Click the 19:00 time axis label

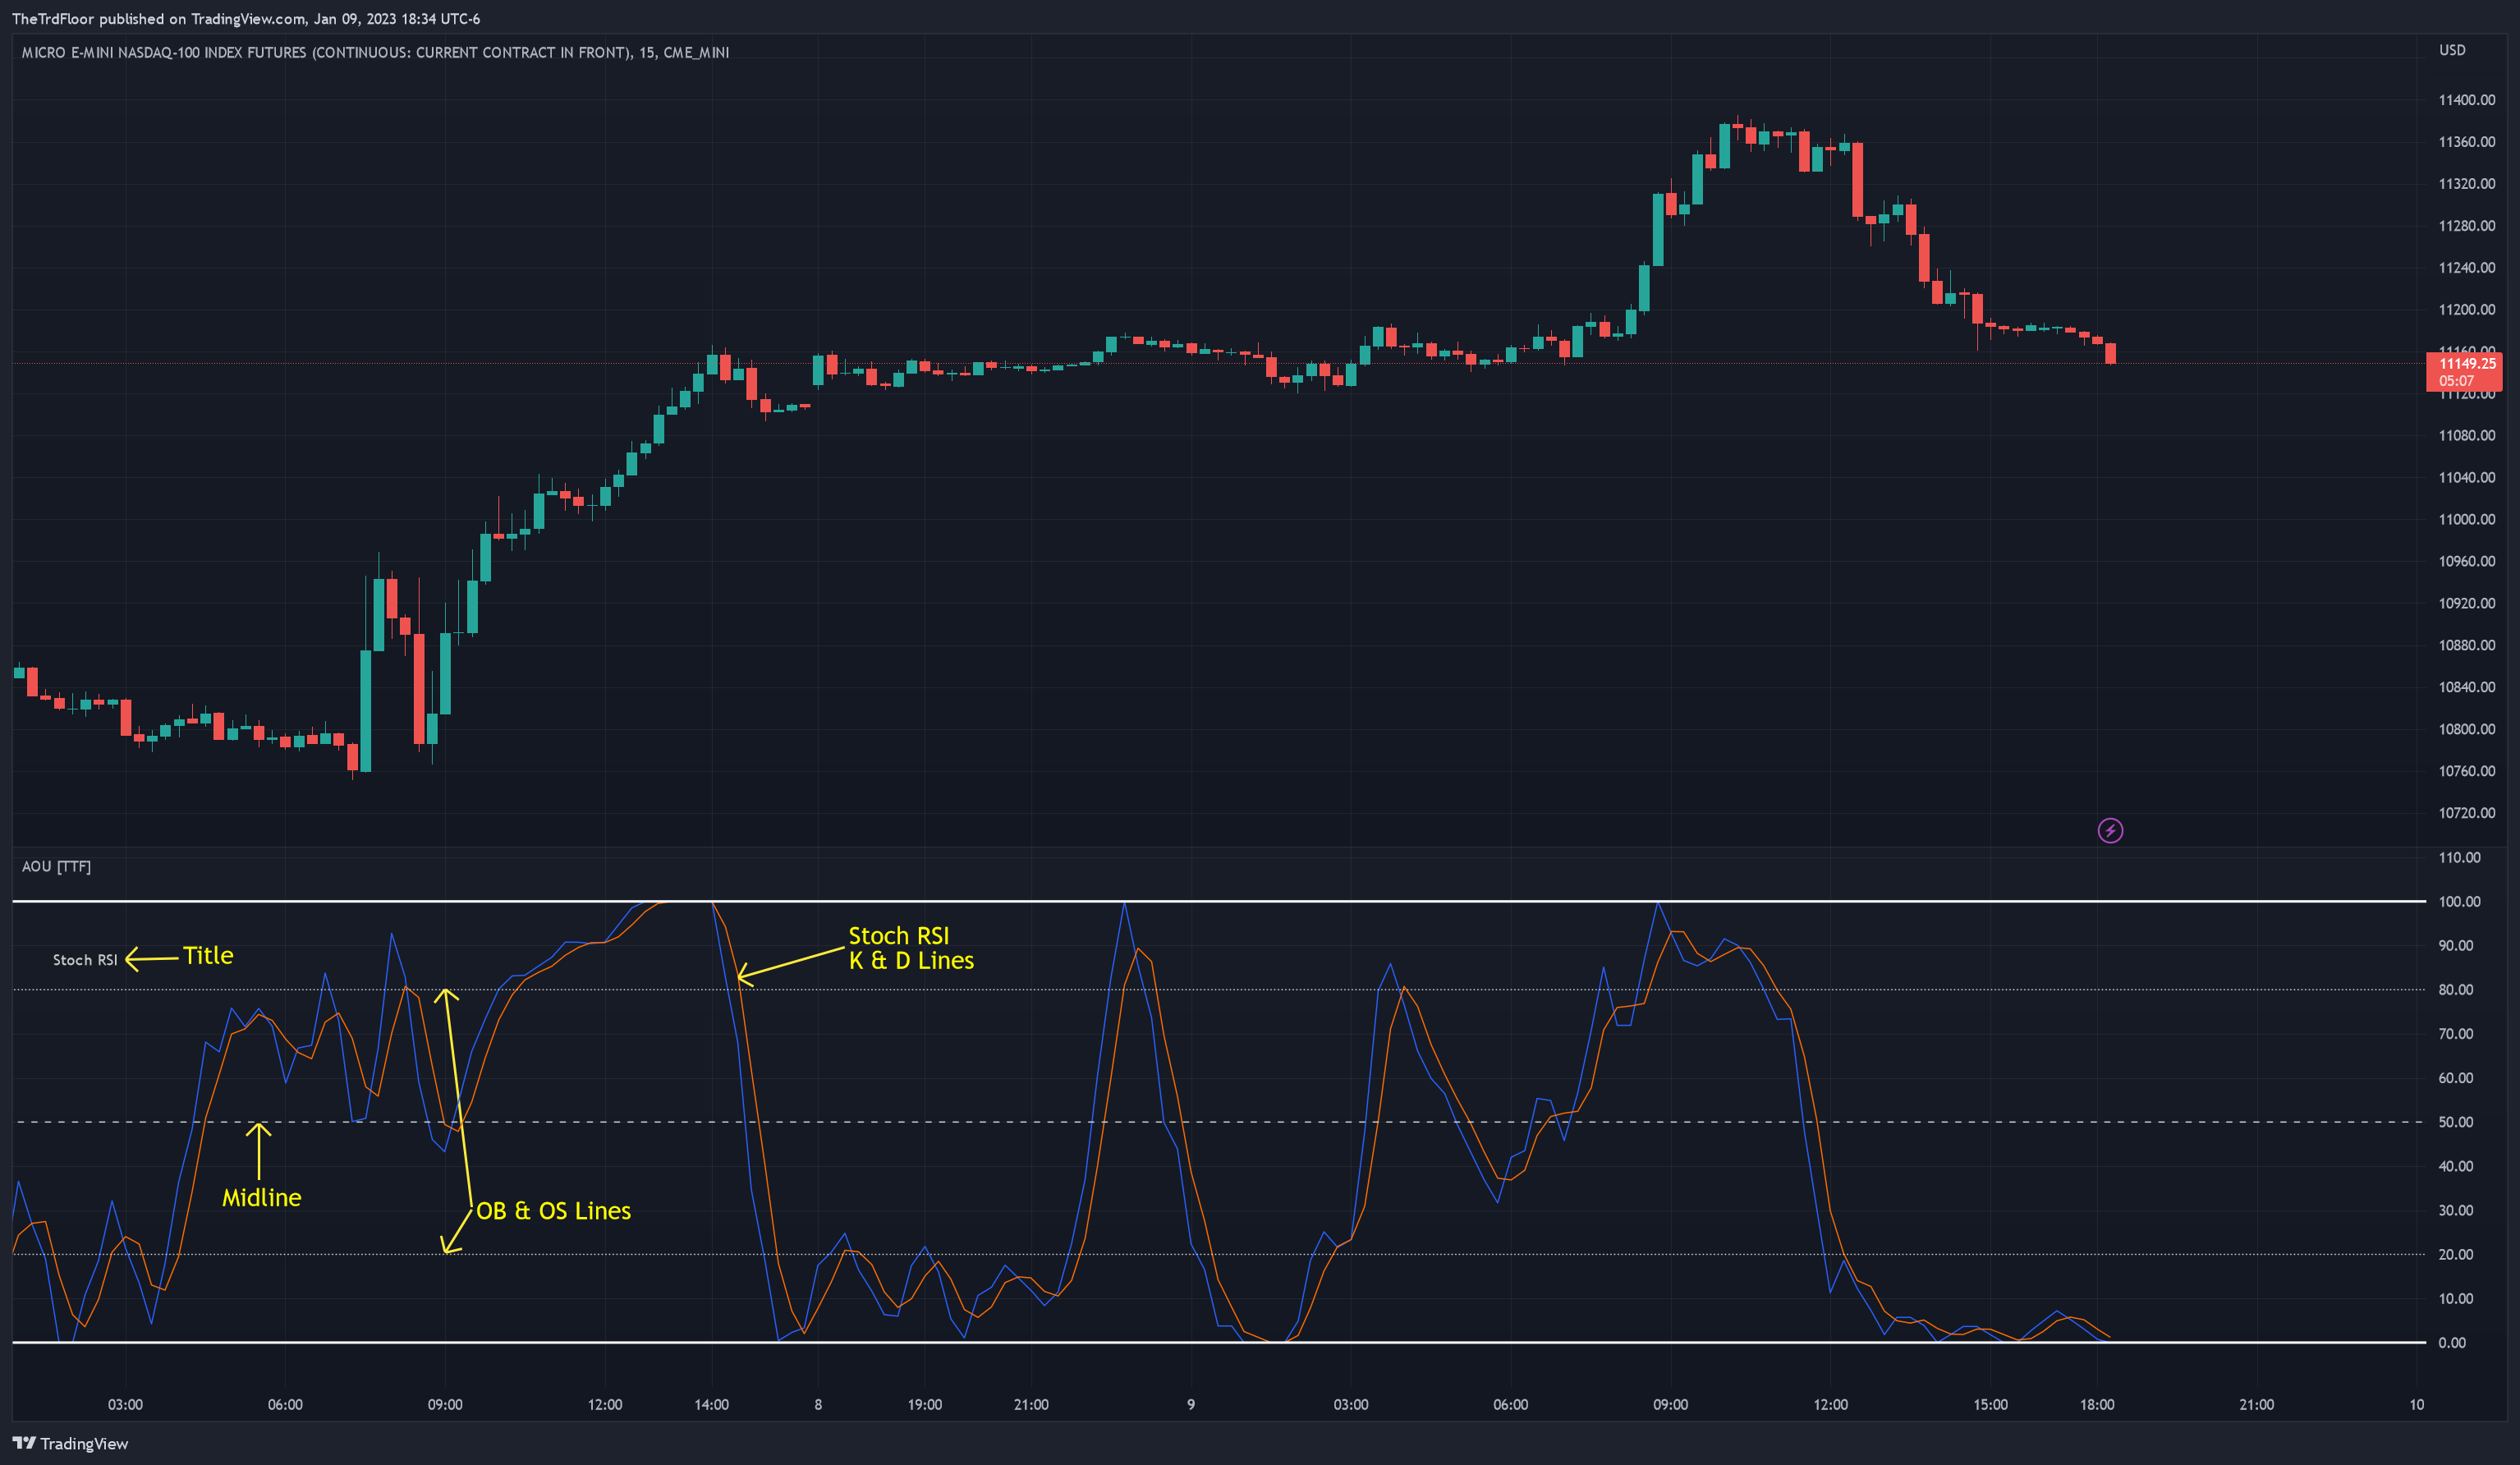924,1404
